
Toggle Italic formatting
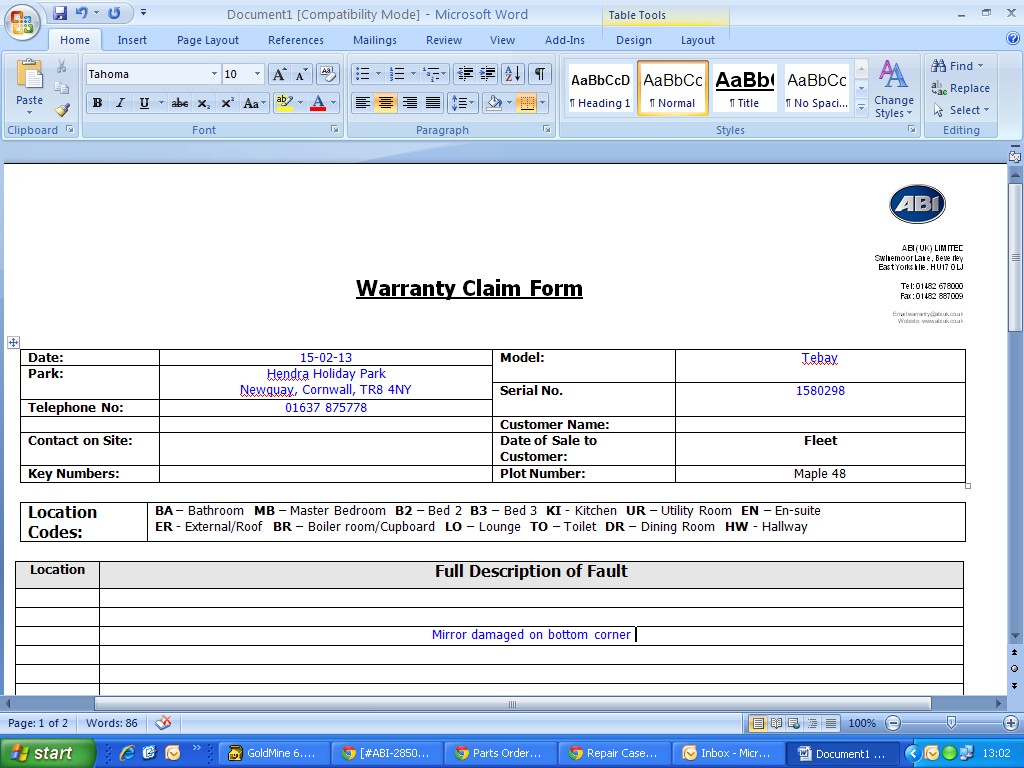click(120, 103)
